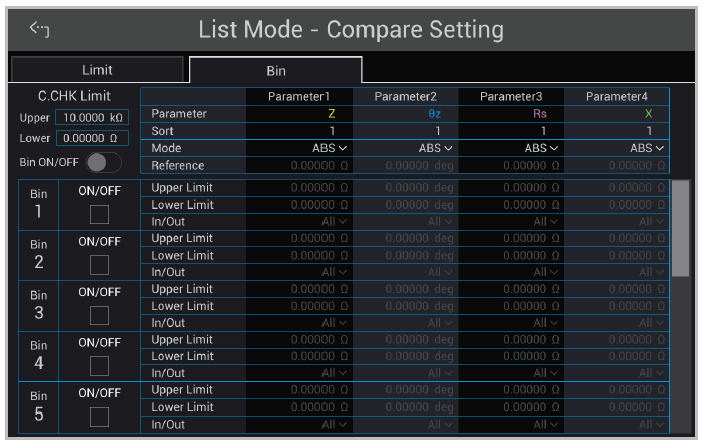Viewport: 705px width, 446px height.
Task: Check the Bin 5 ON/OFF checkbox
Action: [x=99, y=416]
